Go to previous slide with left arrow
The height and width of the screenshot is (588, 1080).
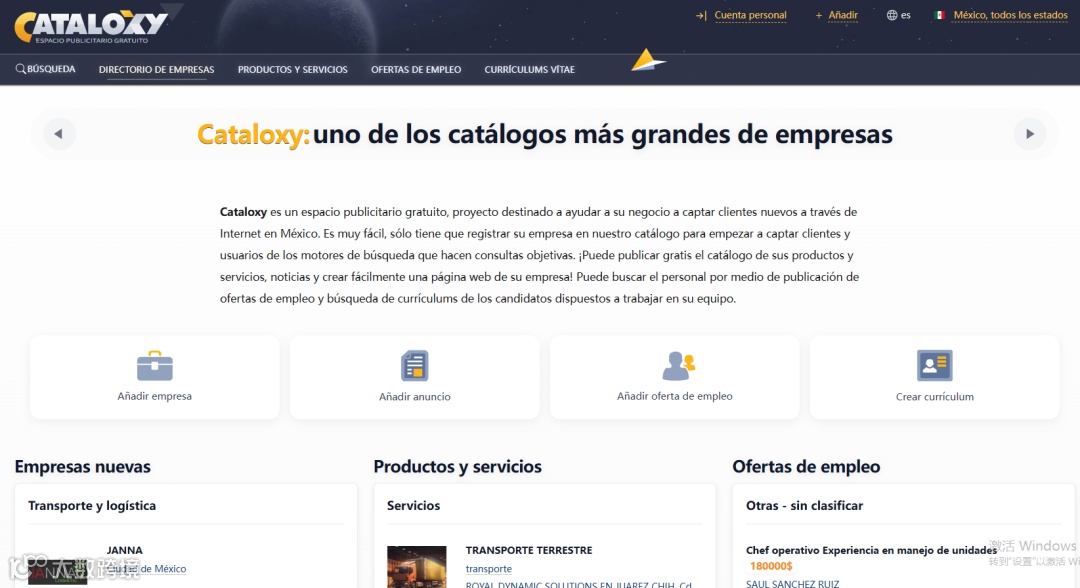point(59,134)
